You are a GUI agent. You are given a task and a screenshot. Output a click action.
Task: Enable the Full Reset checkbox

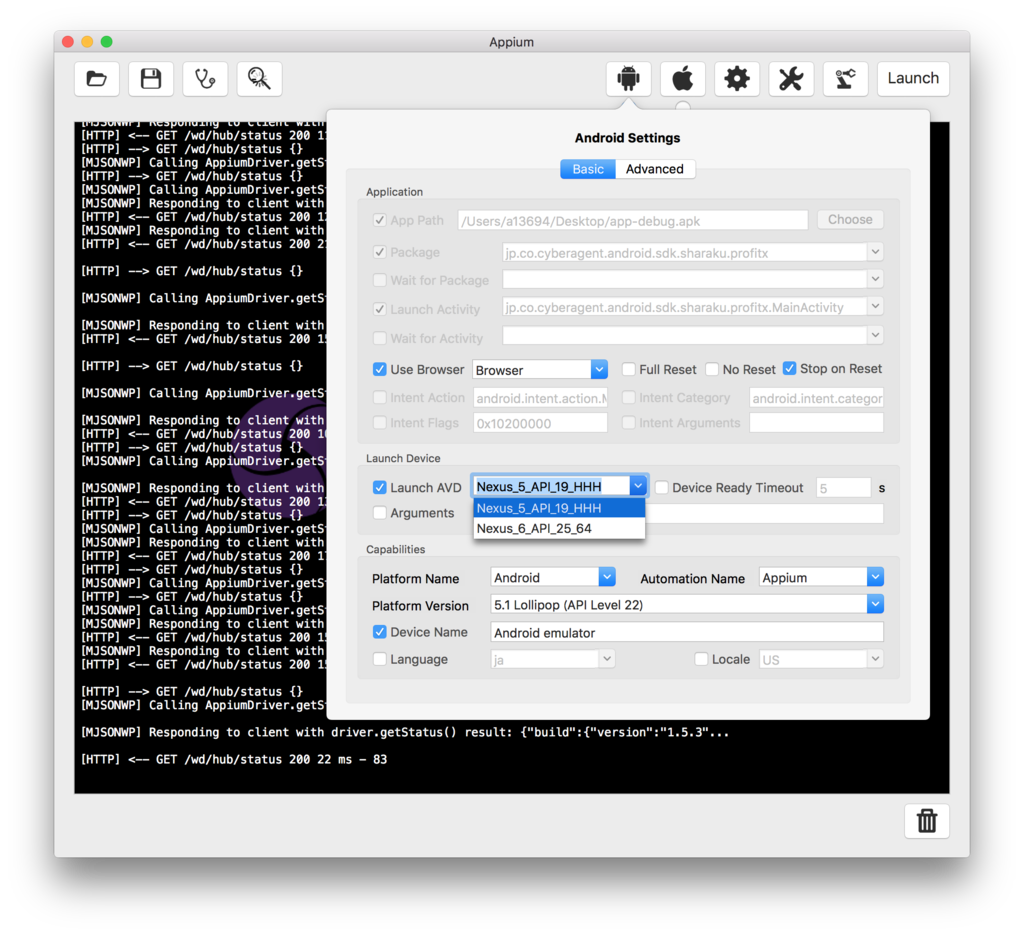click(x=629, y=370)
